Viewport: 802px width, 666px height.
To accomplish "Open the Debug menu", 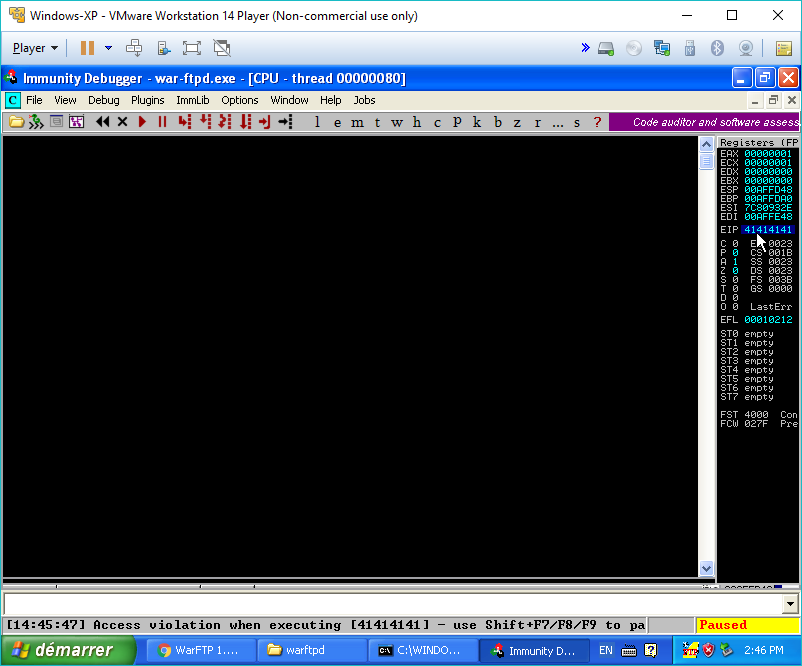I will pos(103,100).
